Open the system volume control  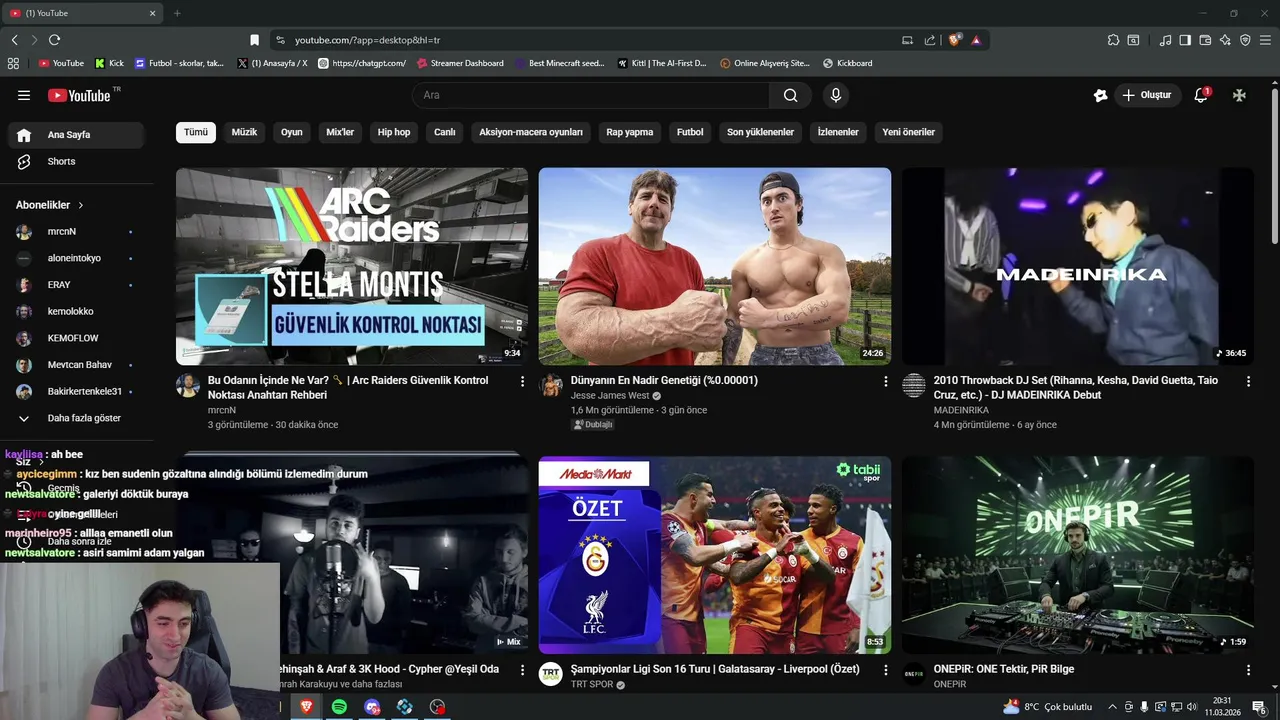[1192, 706]
